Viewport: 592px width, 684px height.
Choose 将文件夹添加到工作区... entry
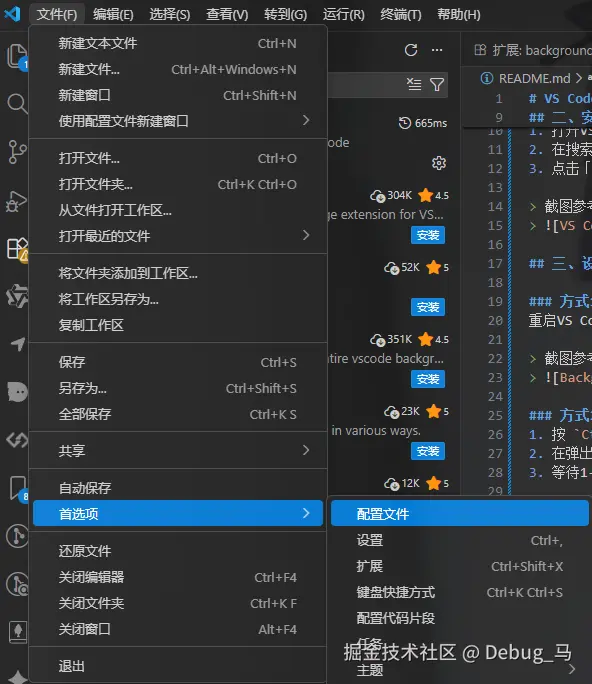(x=178, y=273)
